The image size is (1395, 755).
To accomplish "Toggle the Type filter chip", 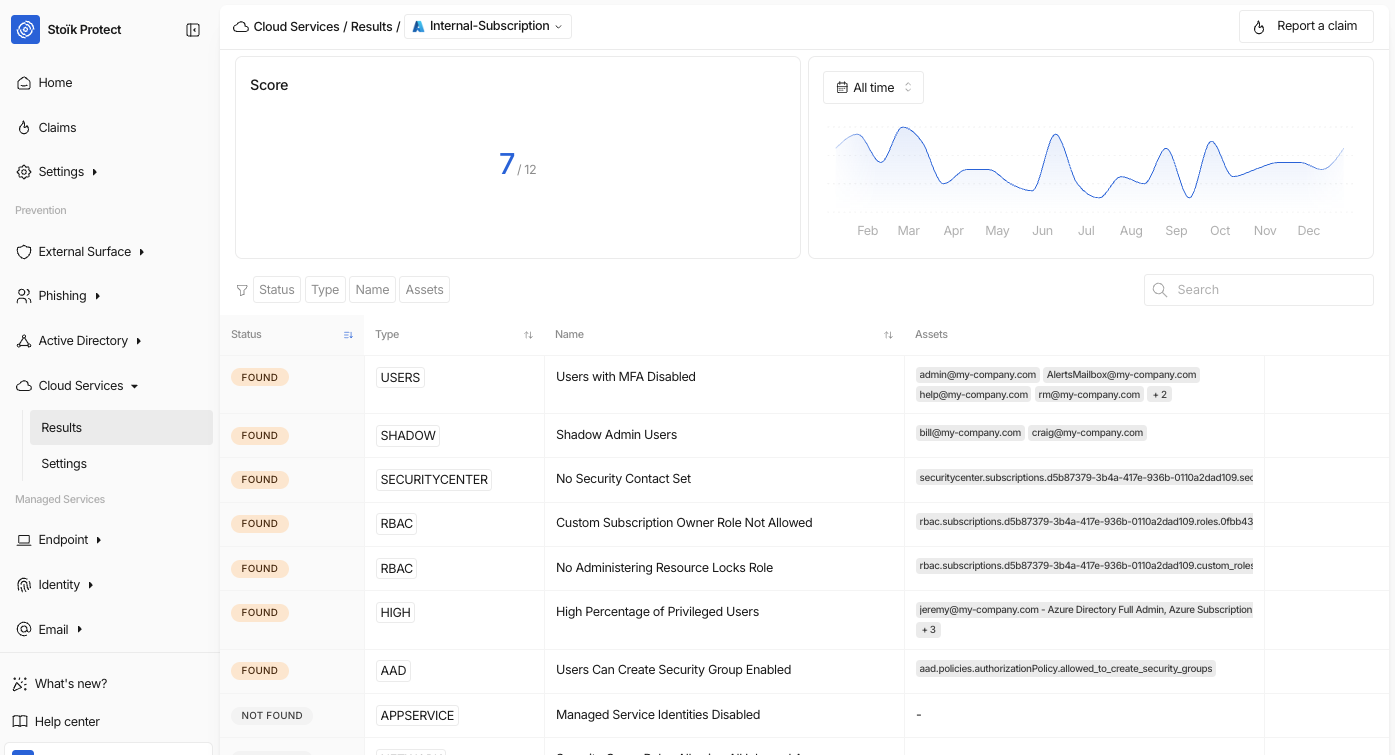I will (325, 290).
